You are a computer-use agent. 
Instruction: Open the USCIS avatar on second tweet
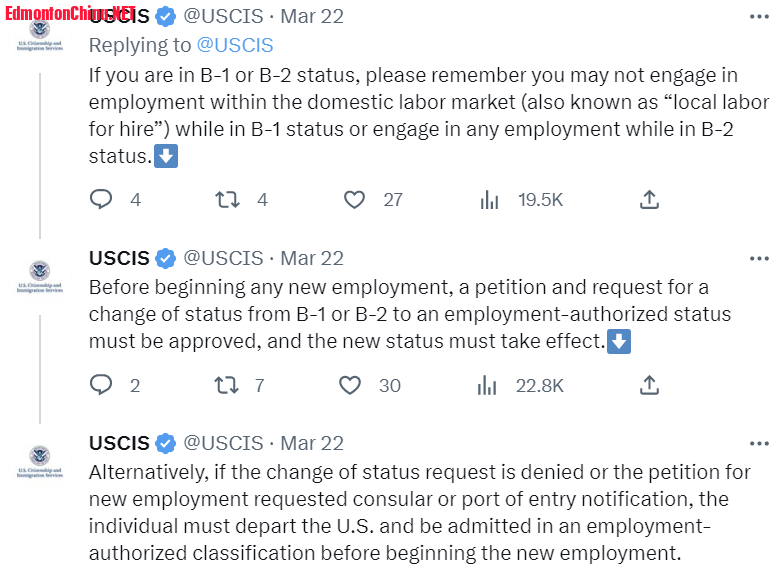coord(40,277)
